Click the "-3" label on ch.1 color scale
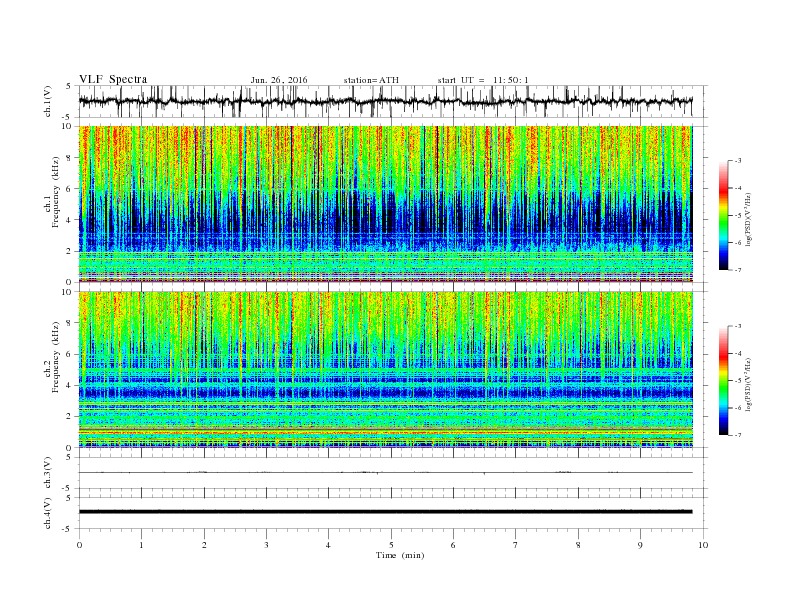Viewport: 792px width, 612px height. 738,161
